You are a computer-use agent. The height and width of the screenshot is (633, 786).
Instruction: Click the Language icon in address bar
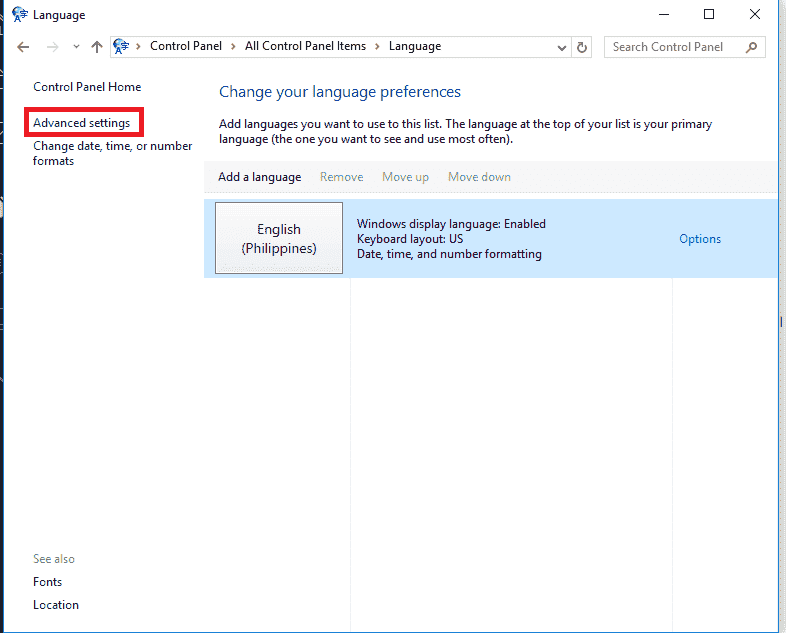pos(121,47)
